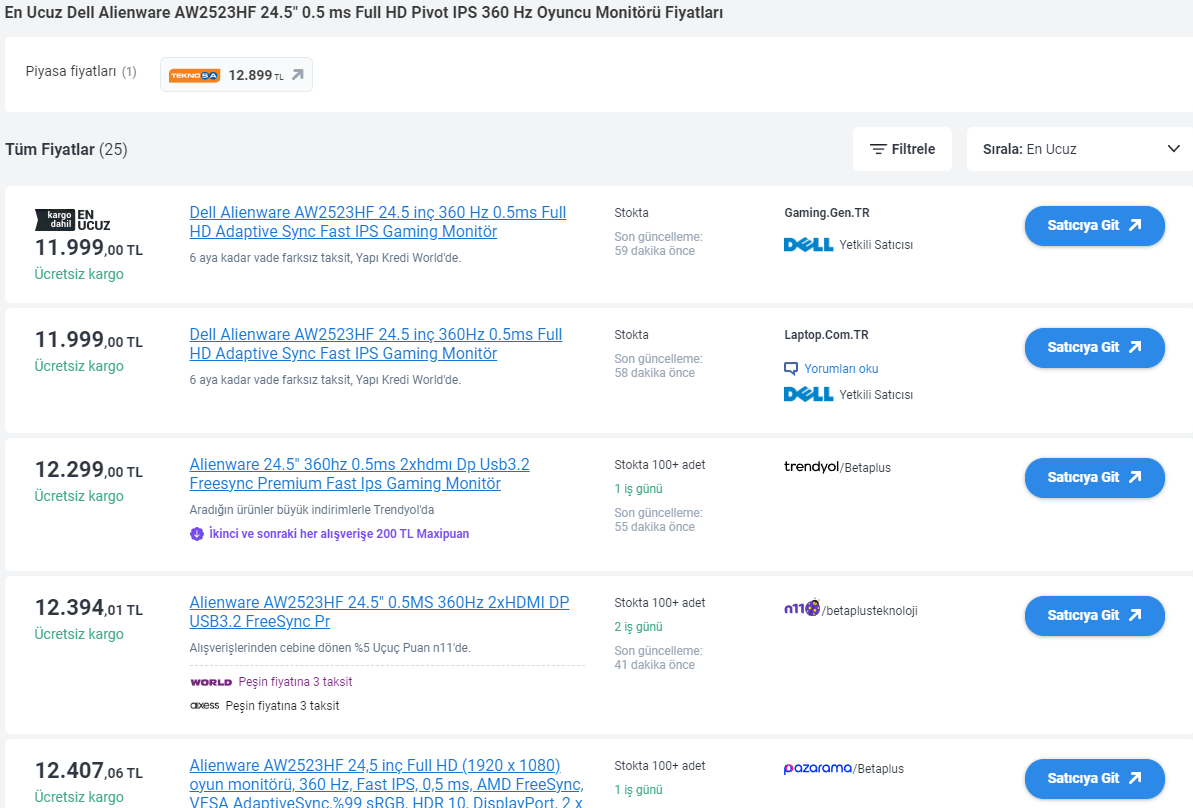Click the 12.407,06 TL price
Viewport: 1193px width, 808px height.
coord(89,770)
